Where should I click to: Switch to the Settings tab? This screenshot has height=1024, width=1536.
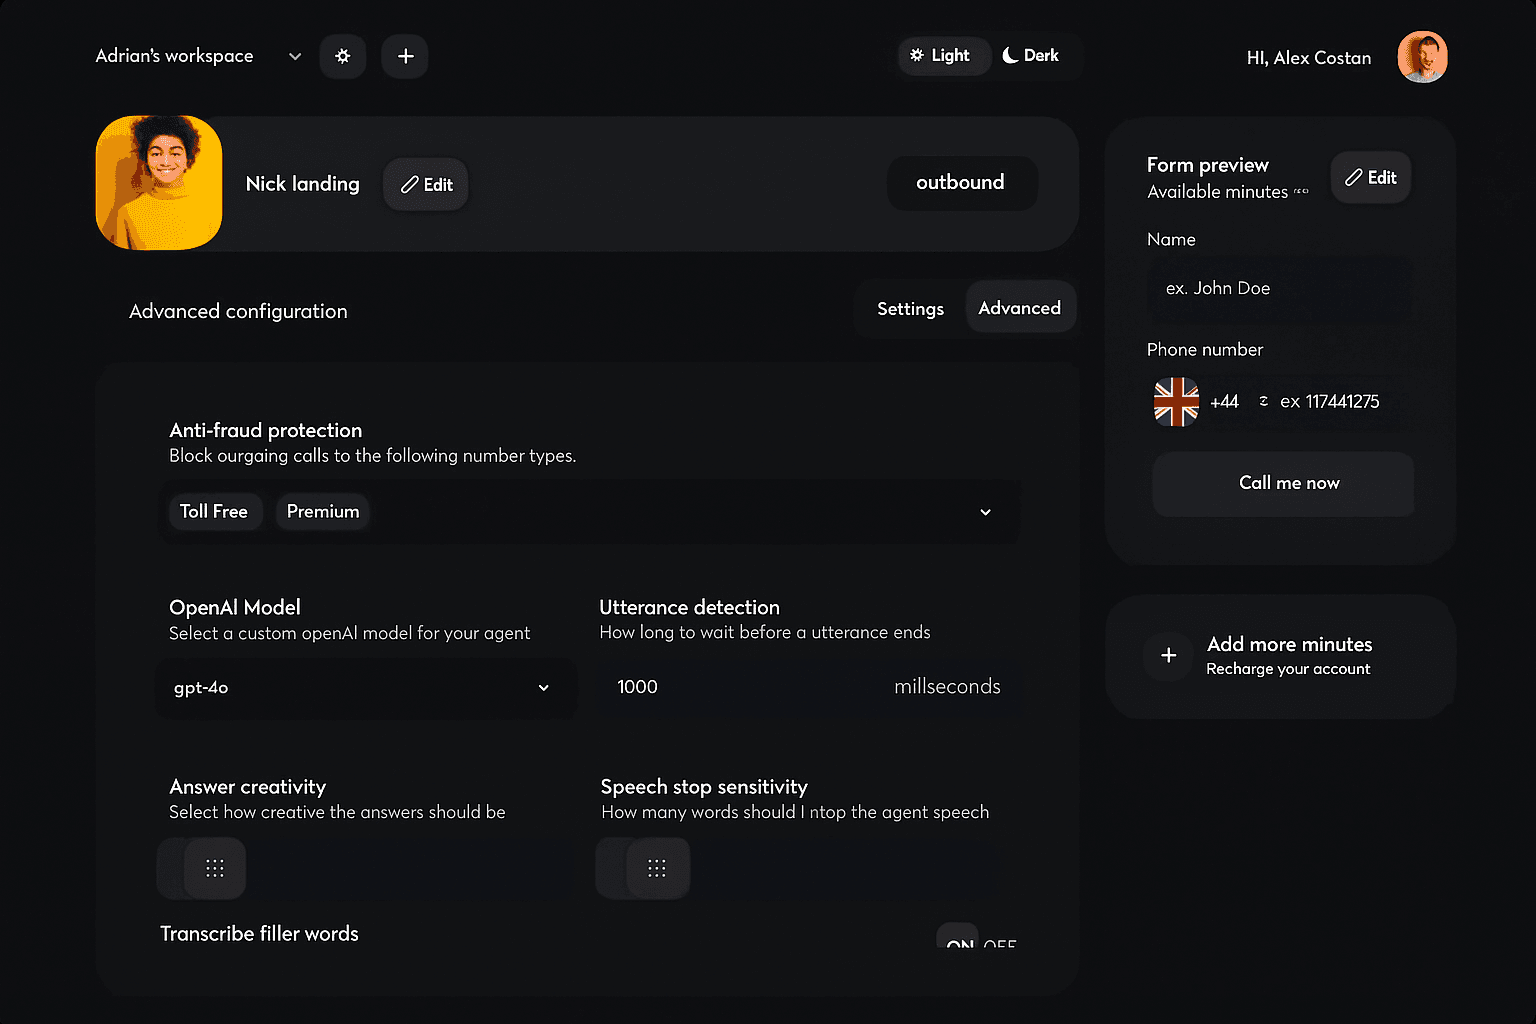coord(910,308)
